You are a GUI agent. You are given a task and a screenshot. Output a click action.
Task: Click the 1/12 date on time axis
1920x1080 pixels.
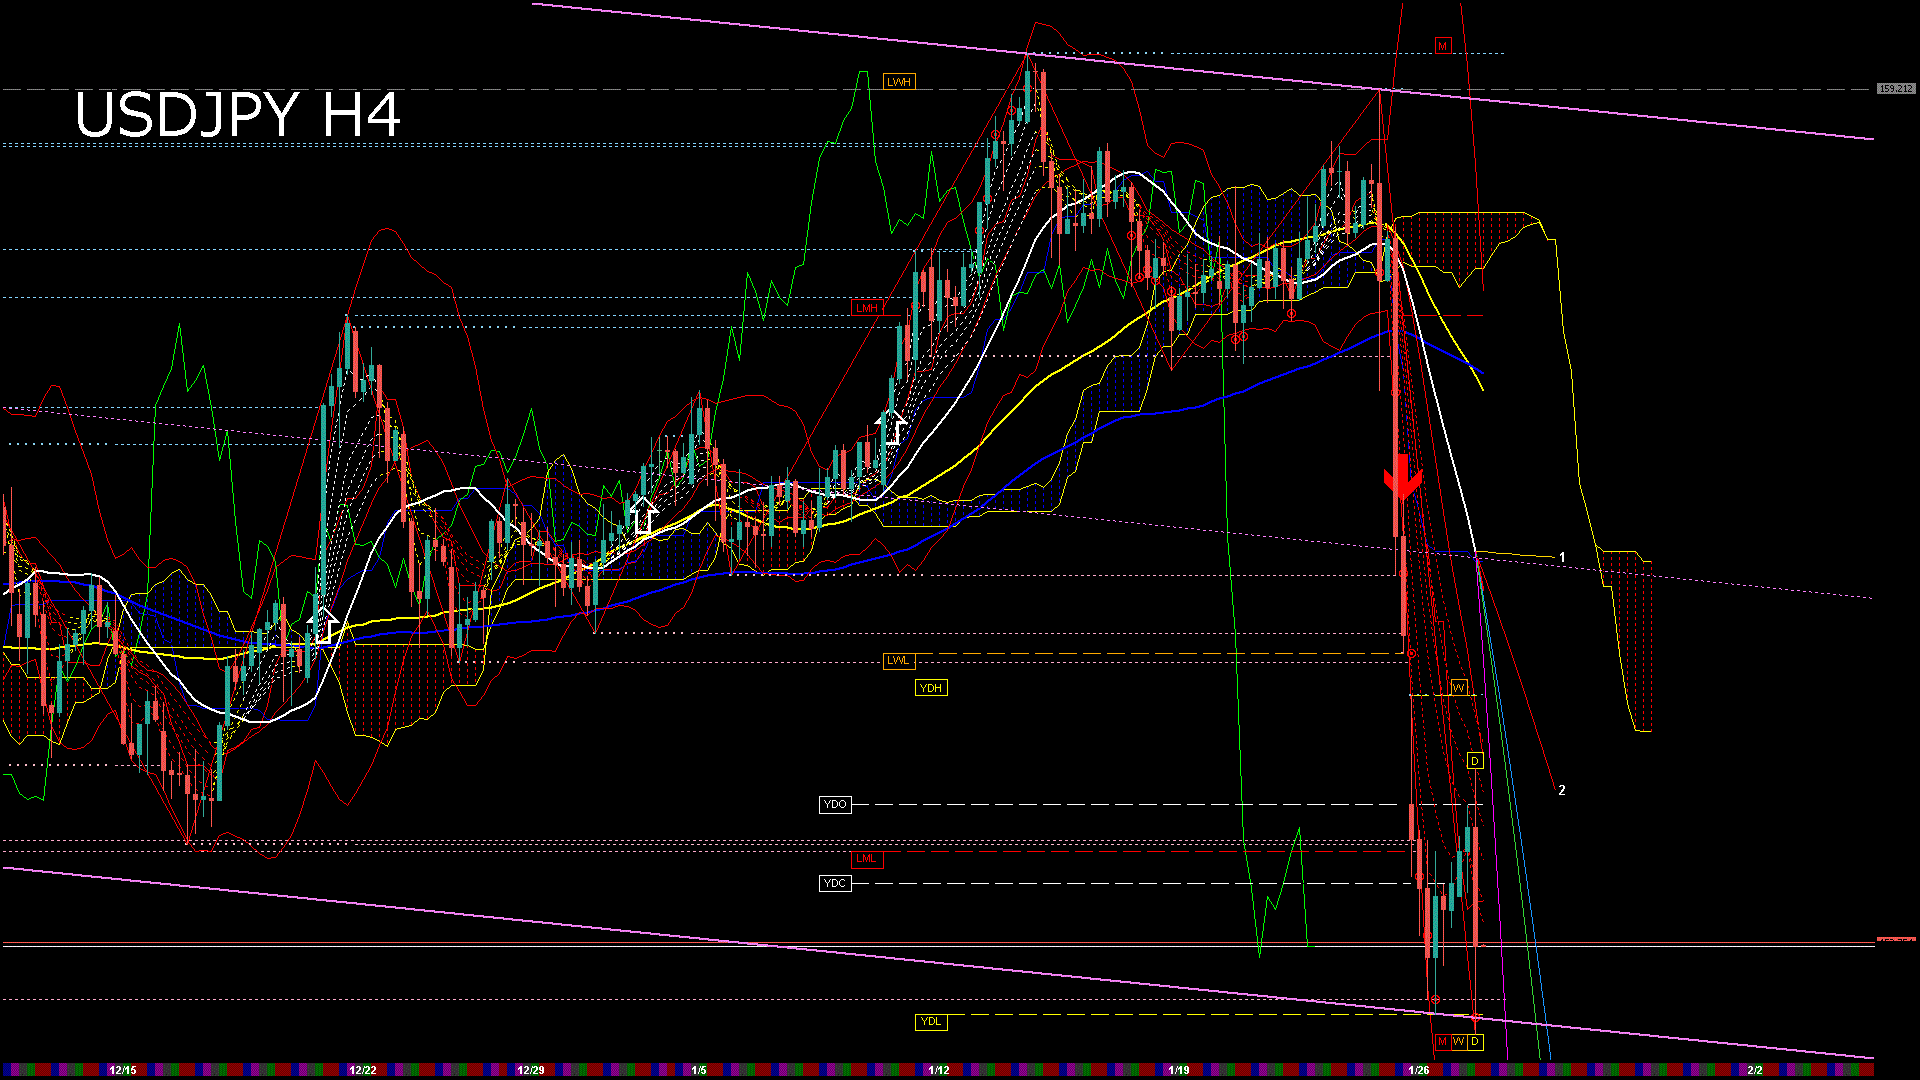[x=938, y=1070]
